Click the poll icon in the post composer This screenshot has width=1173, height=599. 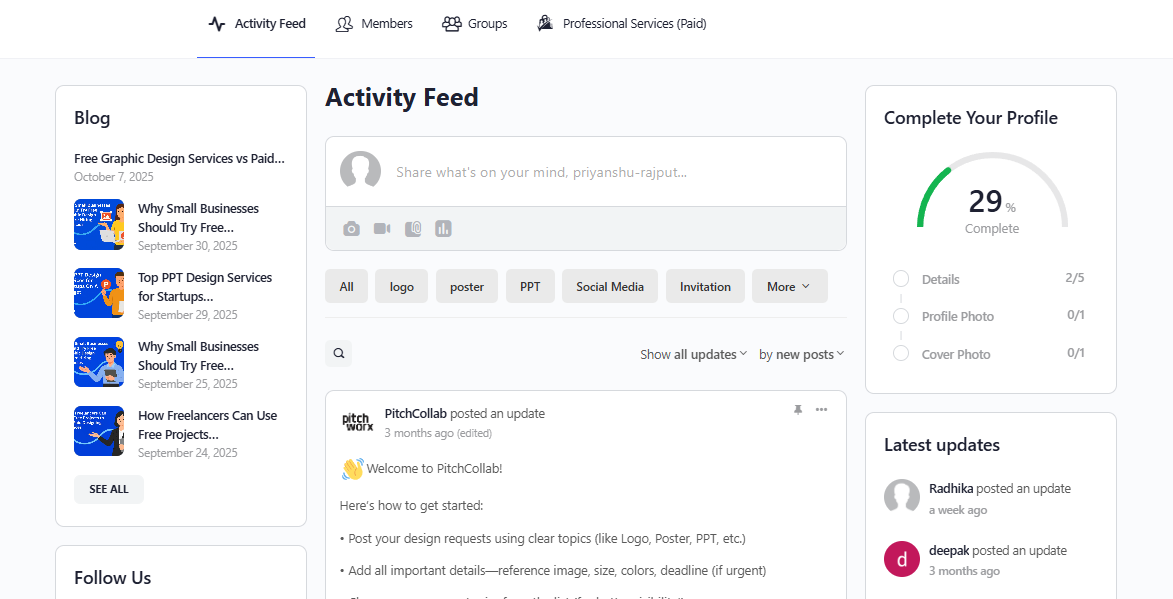[443, 228]
